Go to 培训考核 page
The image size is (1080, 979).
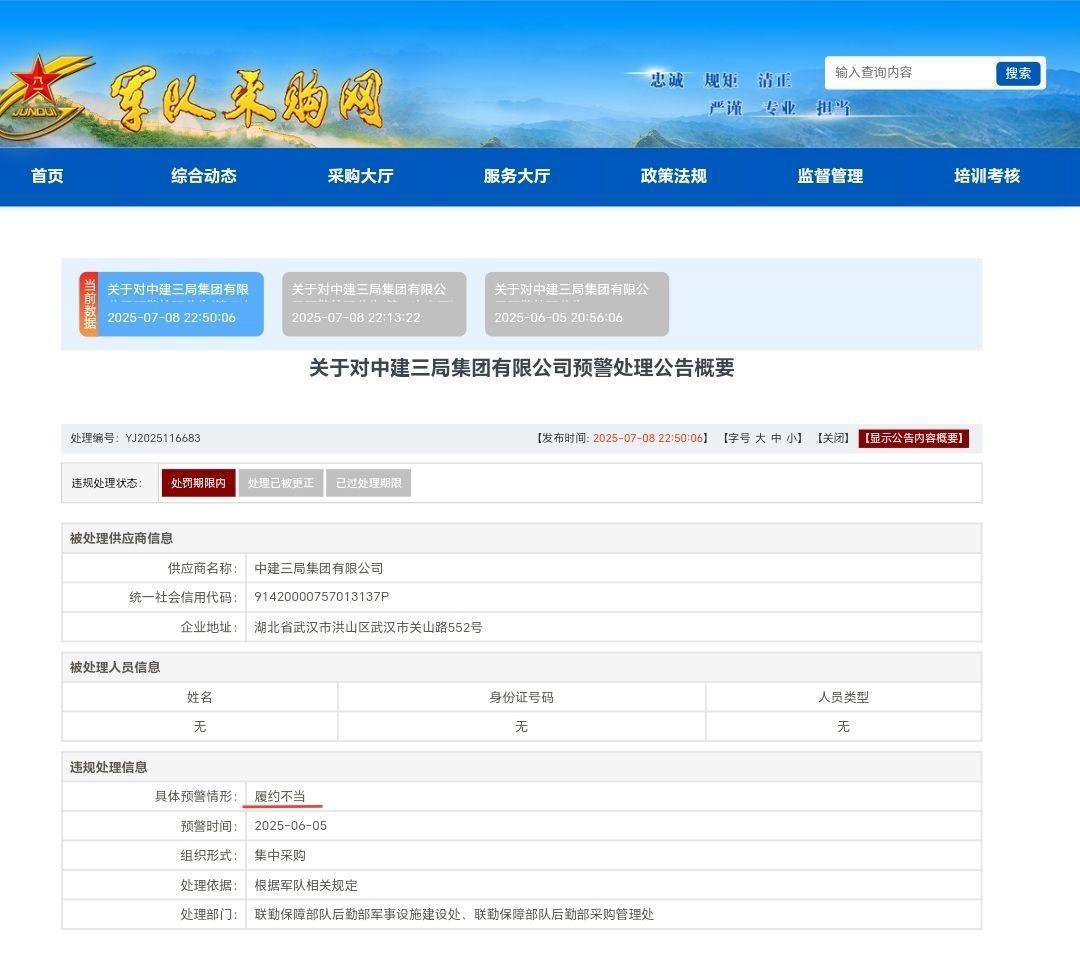pyautogui.click(x=986, y=176)
